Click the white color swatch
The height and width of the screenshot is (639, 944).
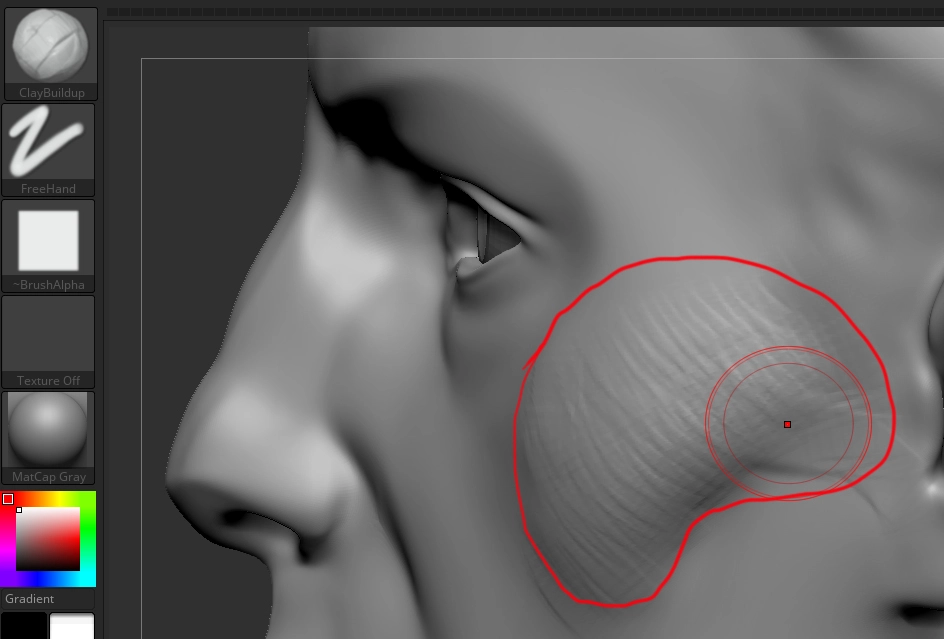pyautogui.click(x=70, y=630)
